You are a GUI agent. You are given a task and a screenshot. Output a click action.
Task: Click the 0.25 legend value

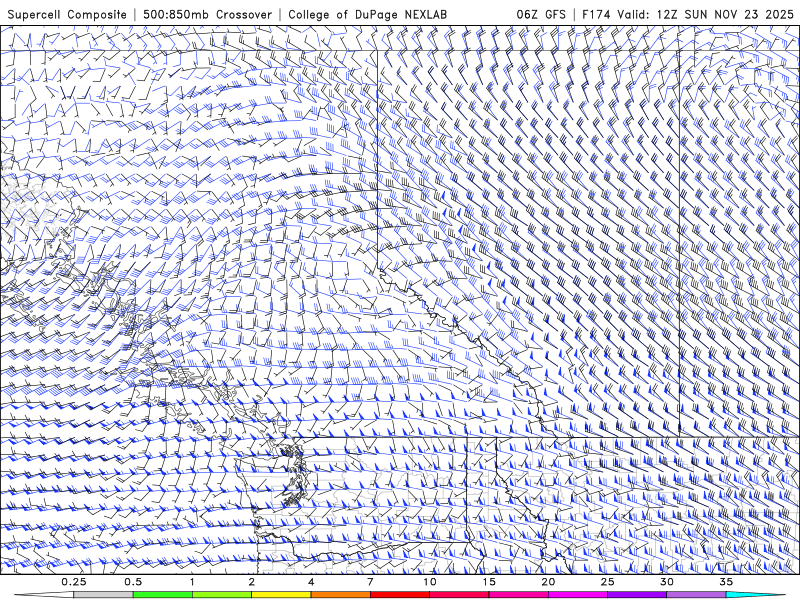coord(74,582)
